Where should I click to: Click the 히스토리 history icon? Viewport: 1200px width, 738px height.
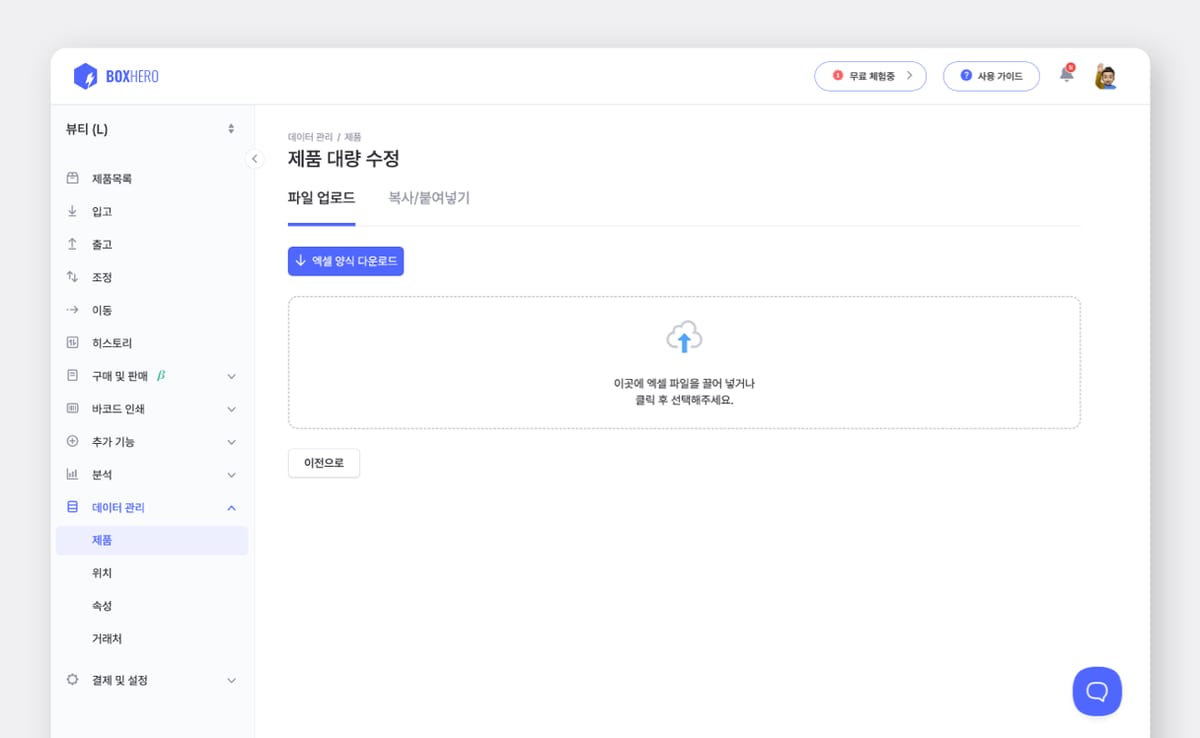(71, 342)
